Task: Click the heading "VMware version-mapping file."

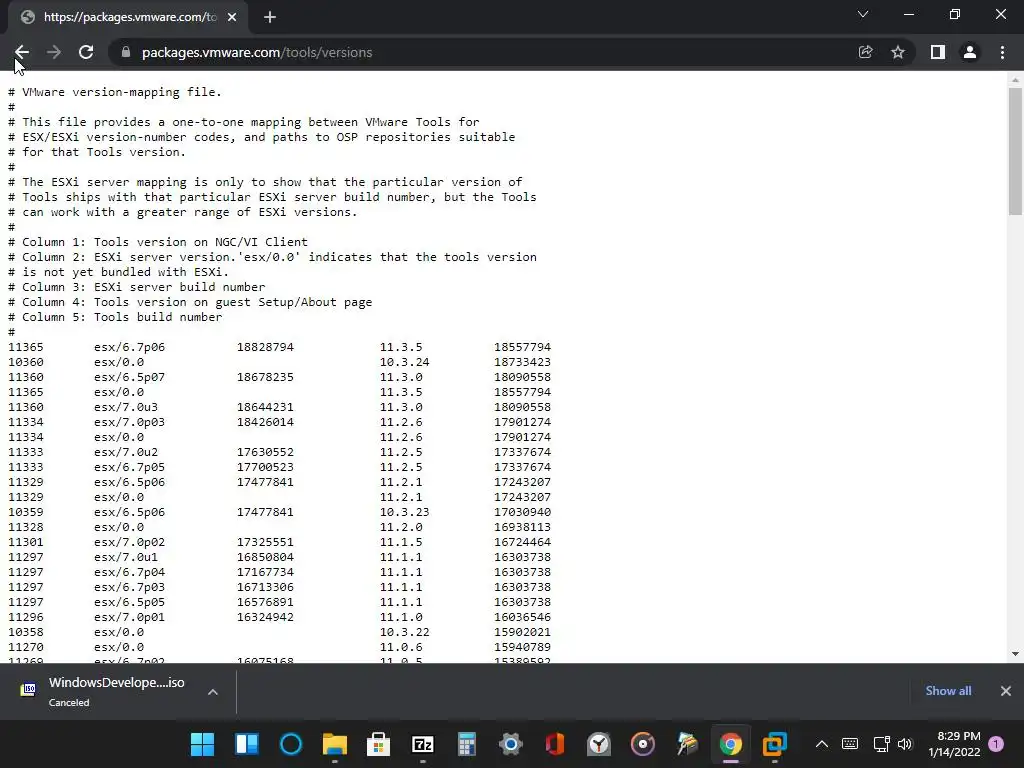Action: [x=122, y=92]
